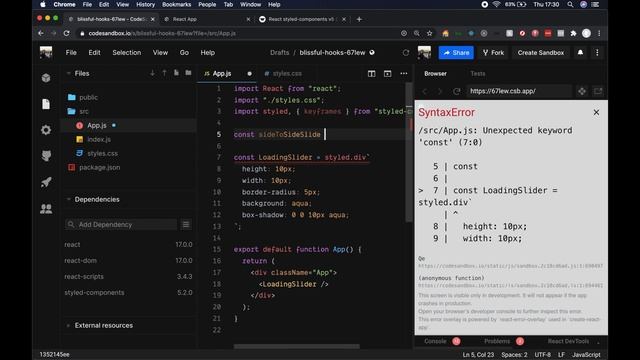
Task: Click Create Sandbox button
Action: 540,53
